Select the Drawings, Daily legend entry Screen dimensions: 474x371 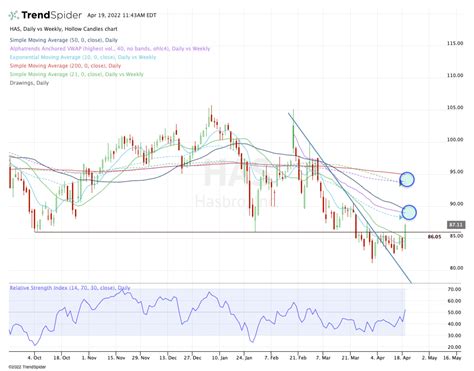click(29, 83)
